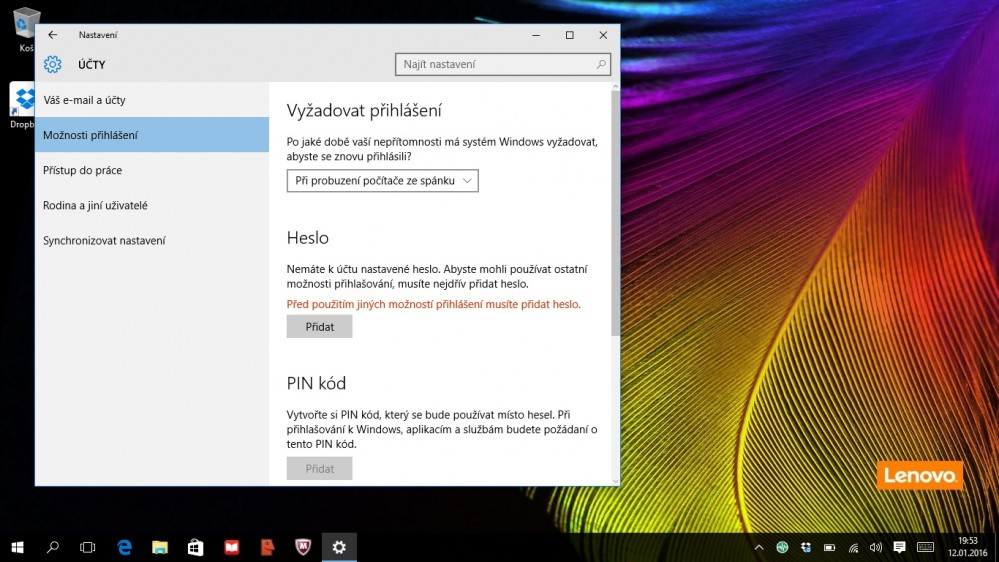Show hidden system tray icons chevron
The height and width of the screenshot is (562, 999).
coord(759,547)
